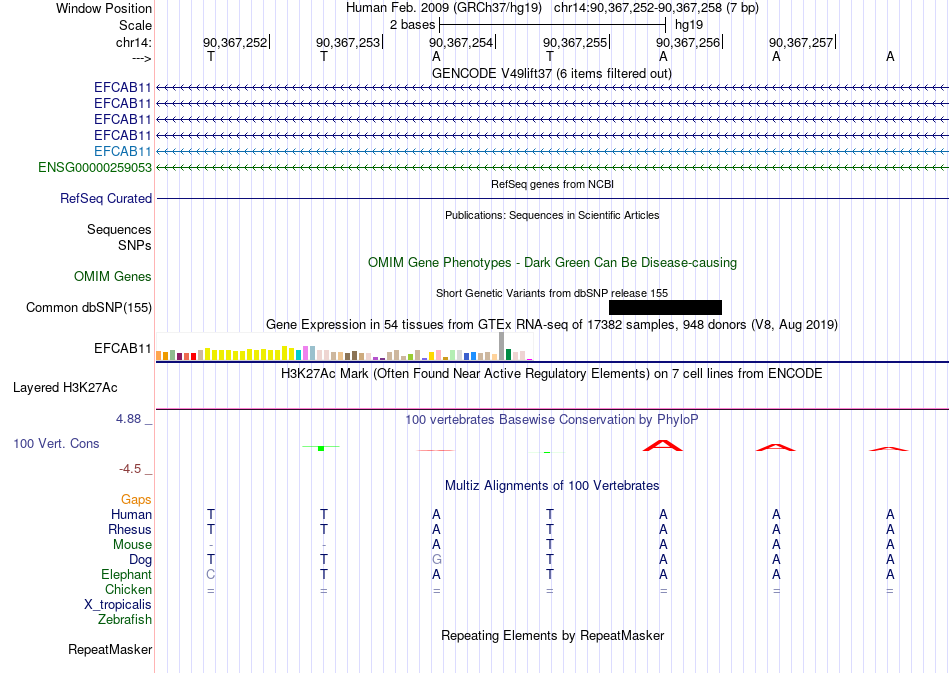Click the Window Position label
The height and width of the screenshot is (673, 950).
pos(104,8)
